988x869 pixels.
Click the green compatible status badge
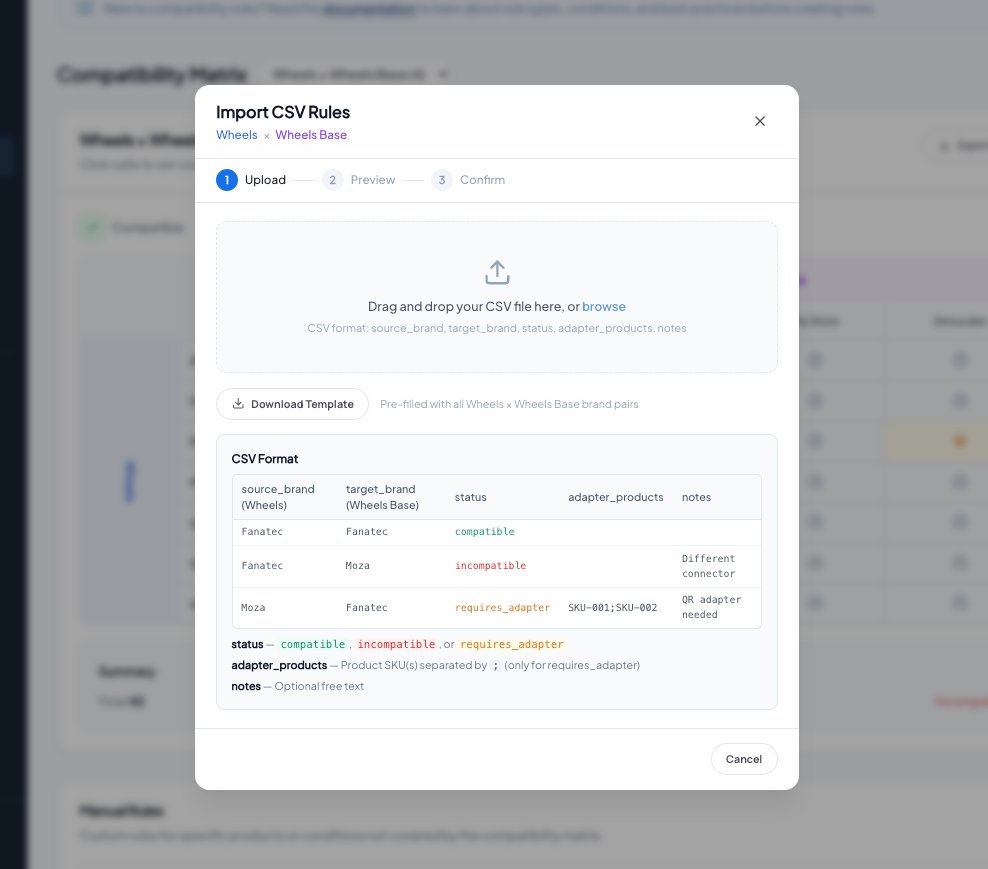(x=485, y=531)
